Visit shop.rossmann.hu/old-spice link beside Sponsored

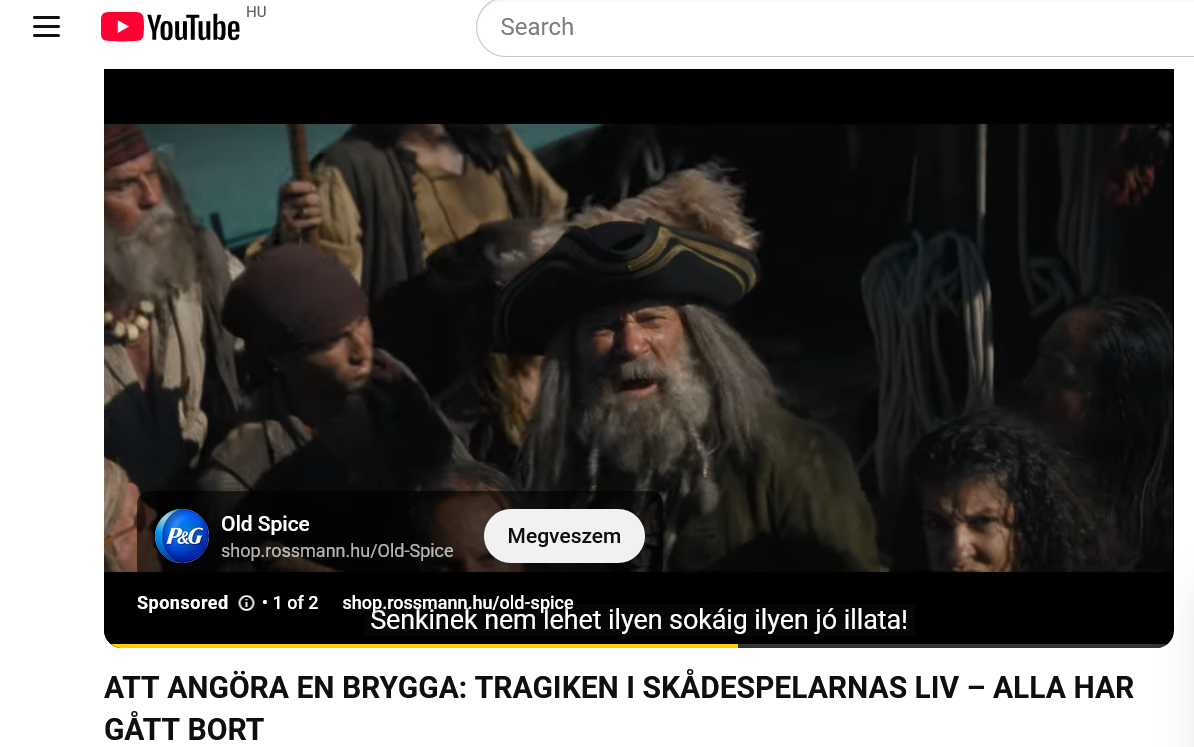coord(457,603)
